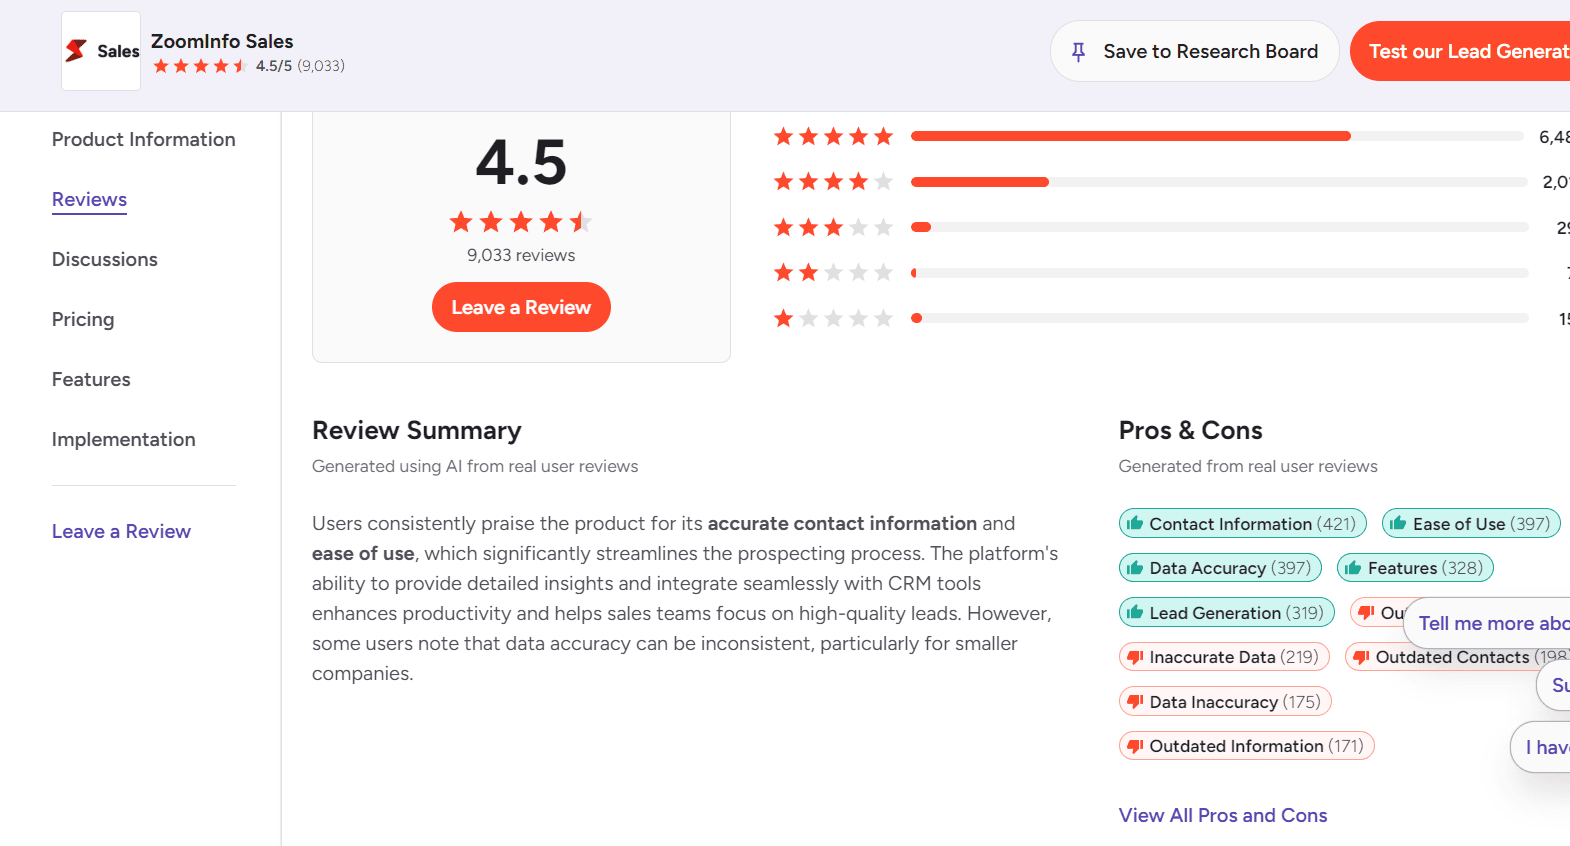Click the five-star icon row in ratings breakdown
This screenshot has width=1570, height=846.
(833, 136)
